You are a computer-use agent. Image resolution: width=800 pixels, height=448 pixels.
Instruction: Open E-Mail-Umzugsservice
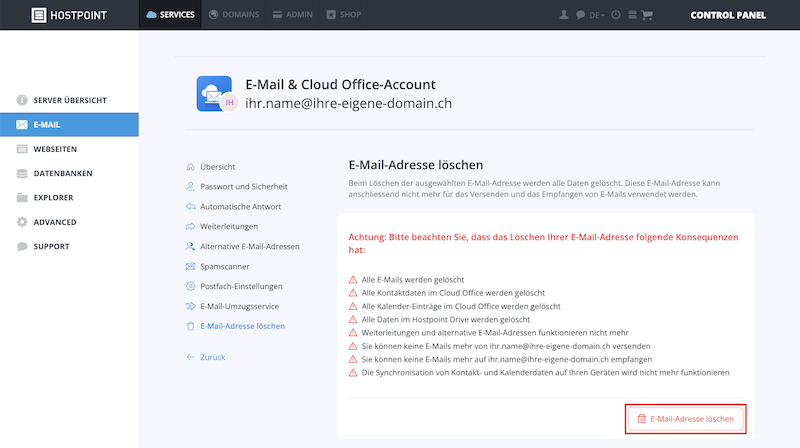pos(239,306)
